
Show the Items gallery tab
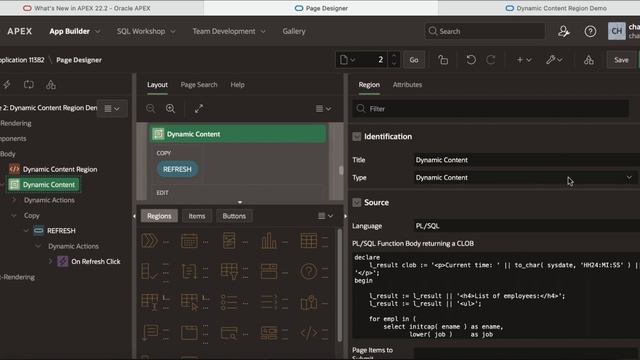(197, 216)
